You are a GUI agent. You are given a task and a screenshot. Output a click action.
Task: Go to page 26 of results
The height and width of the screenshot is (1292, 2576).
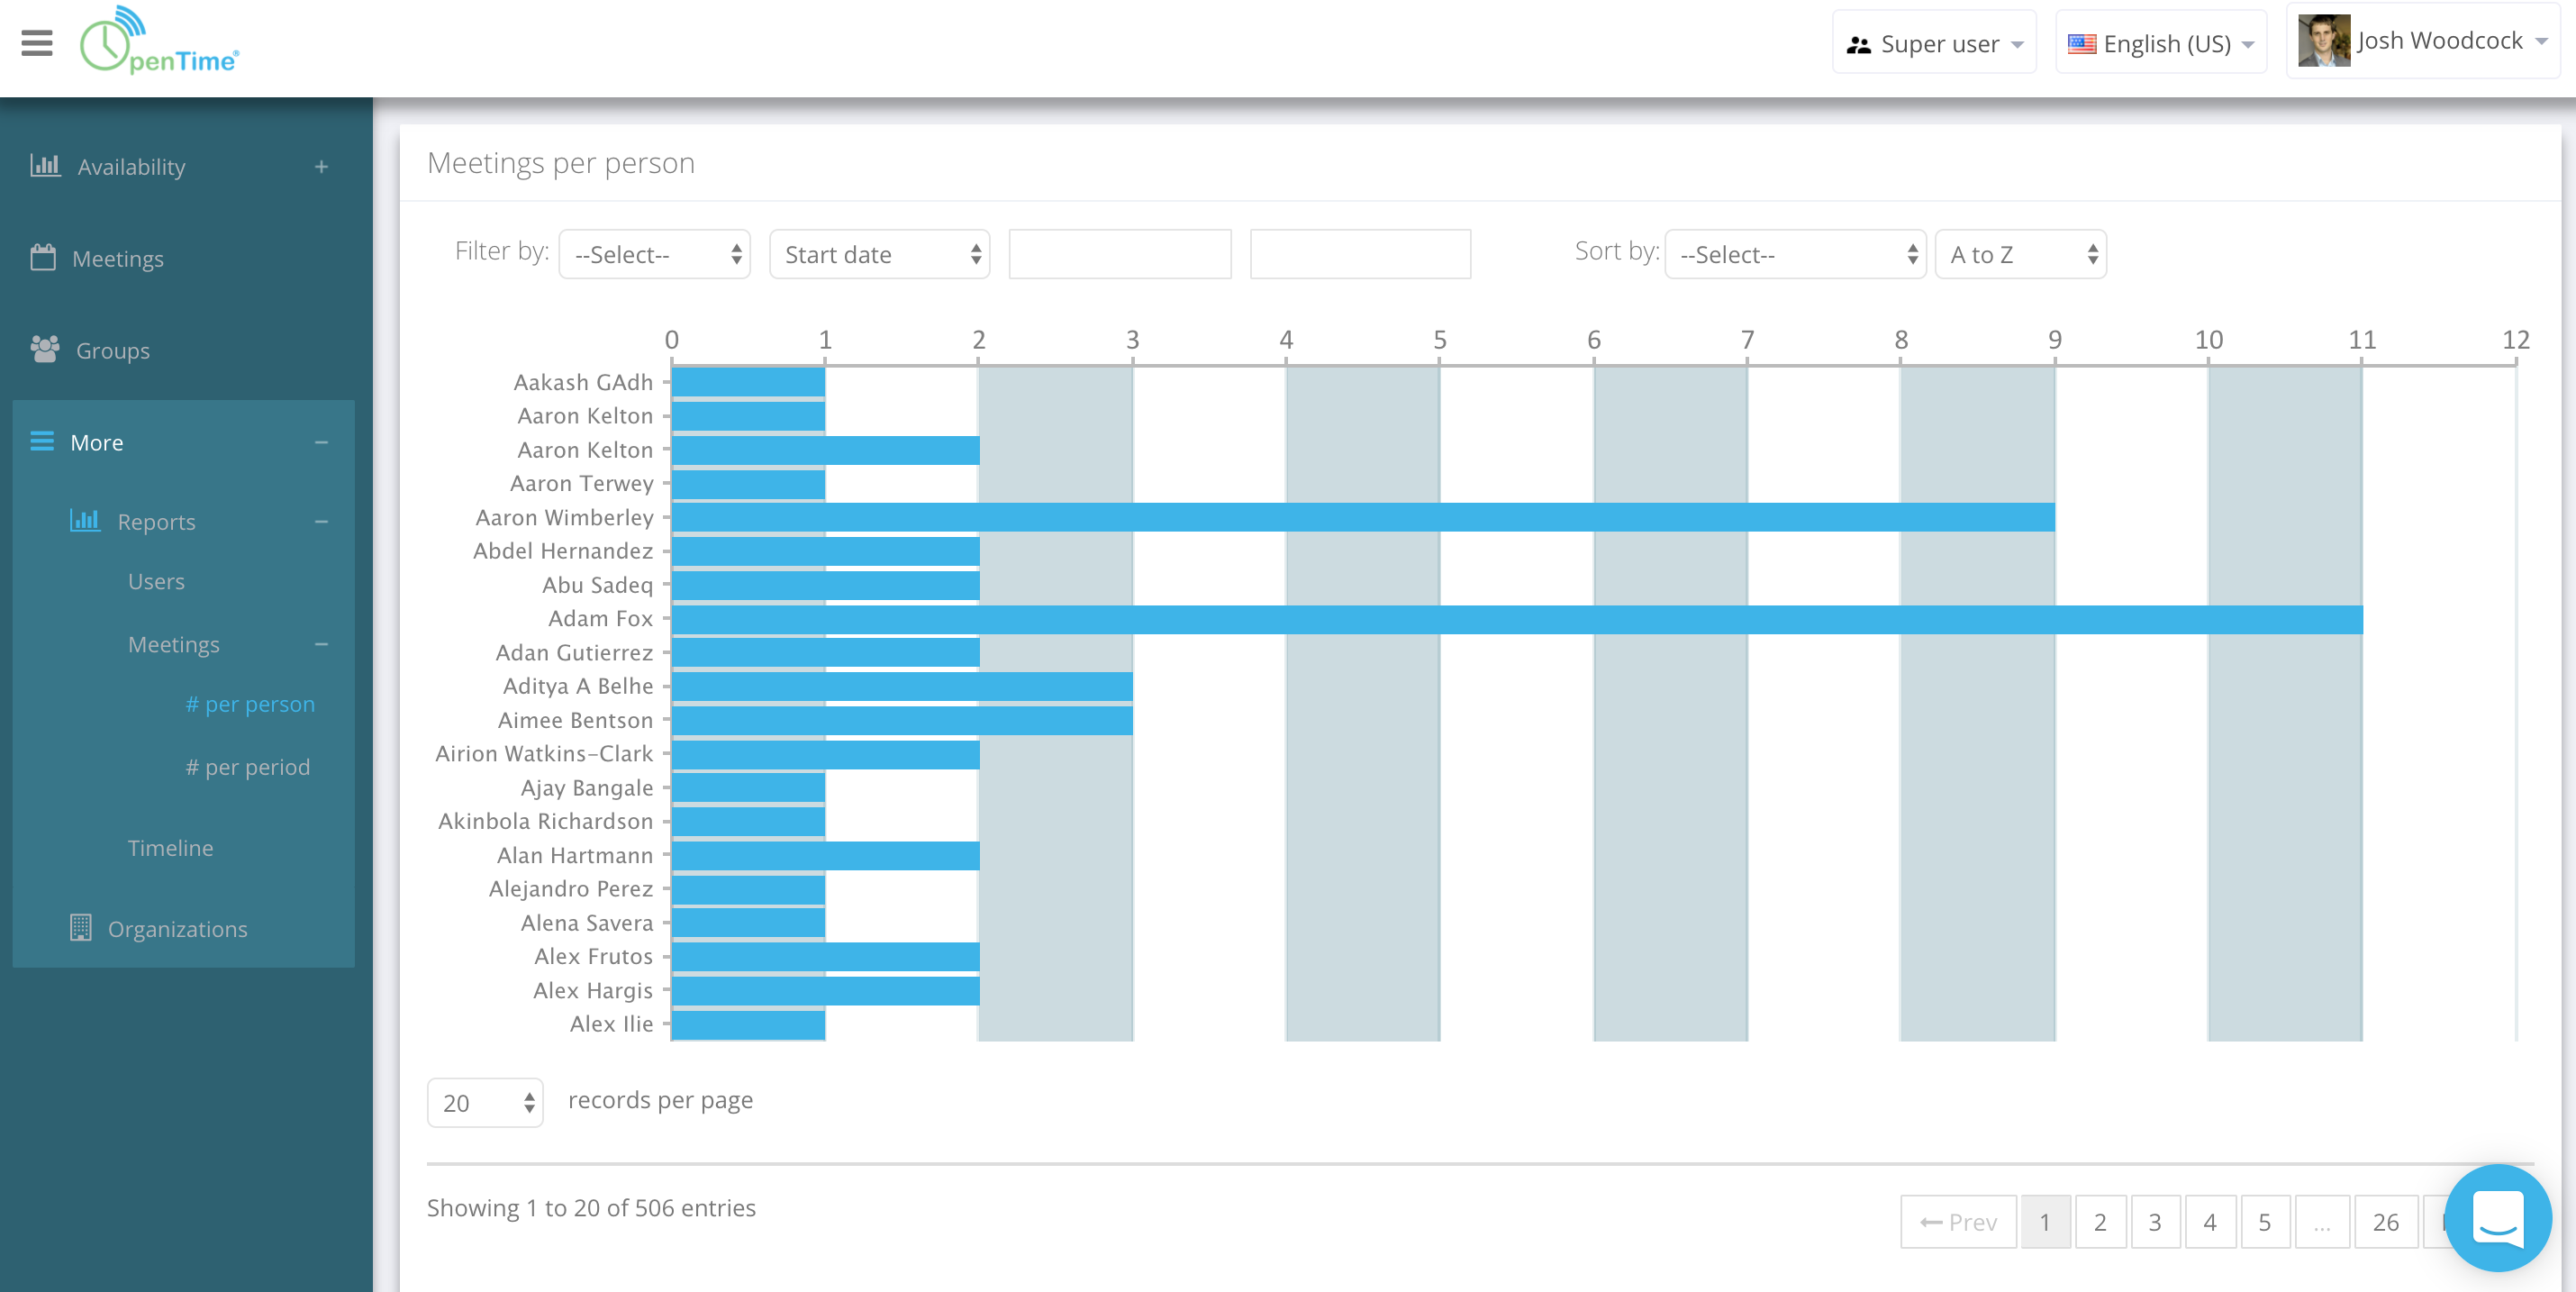2385,1222
